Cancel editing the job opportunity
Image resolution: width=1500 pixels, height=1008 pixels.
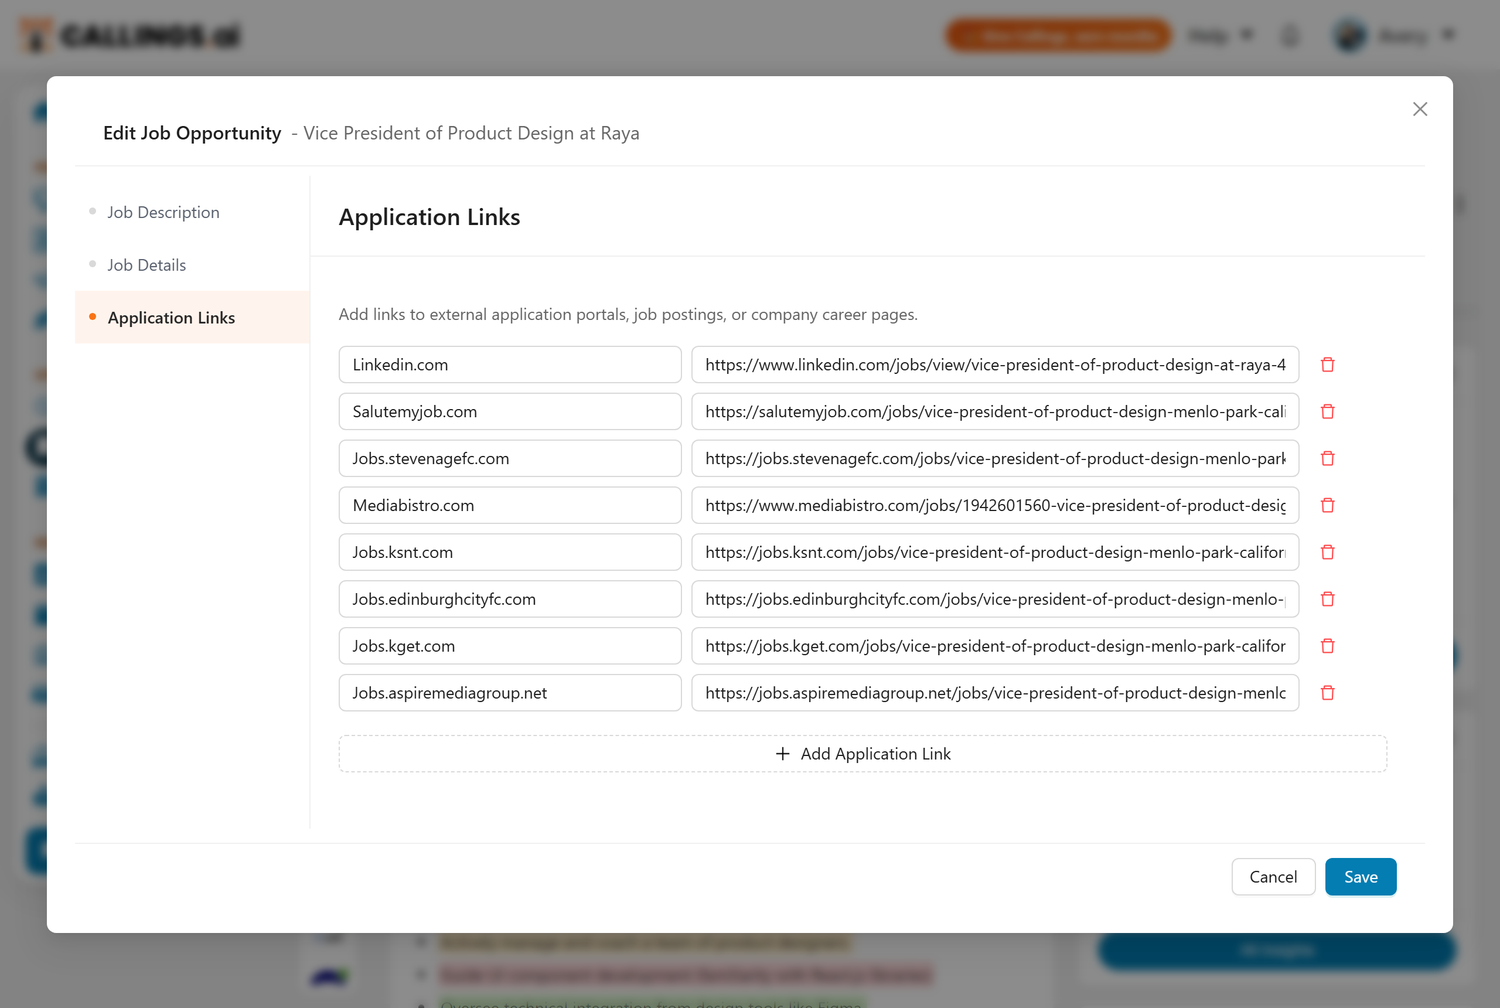click(x=1273, y=877)
